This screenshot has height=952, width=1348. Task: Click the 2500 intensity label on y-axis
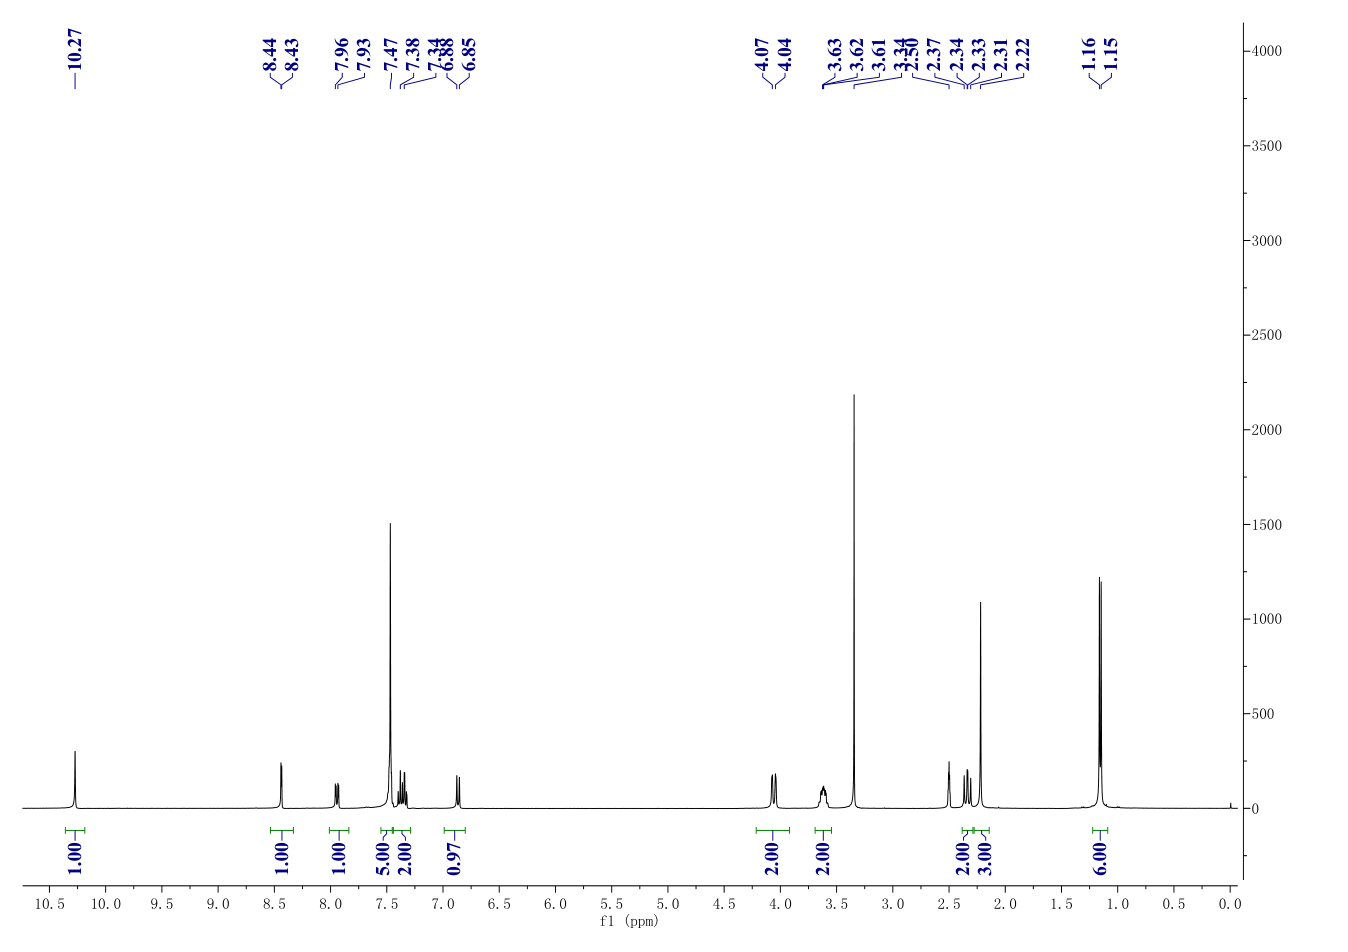[x=1266, y=335]
